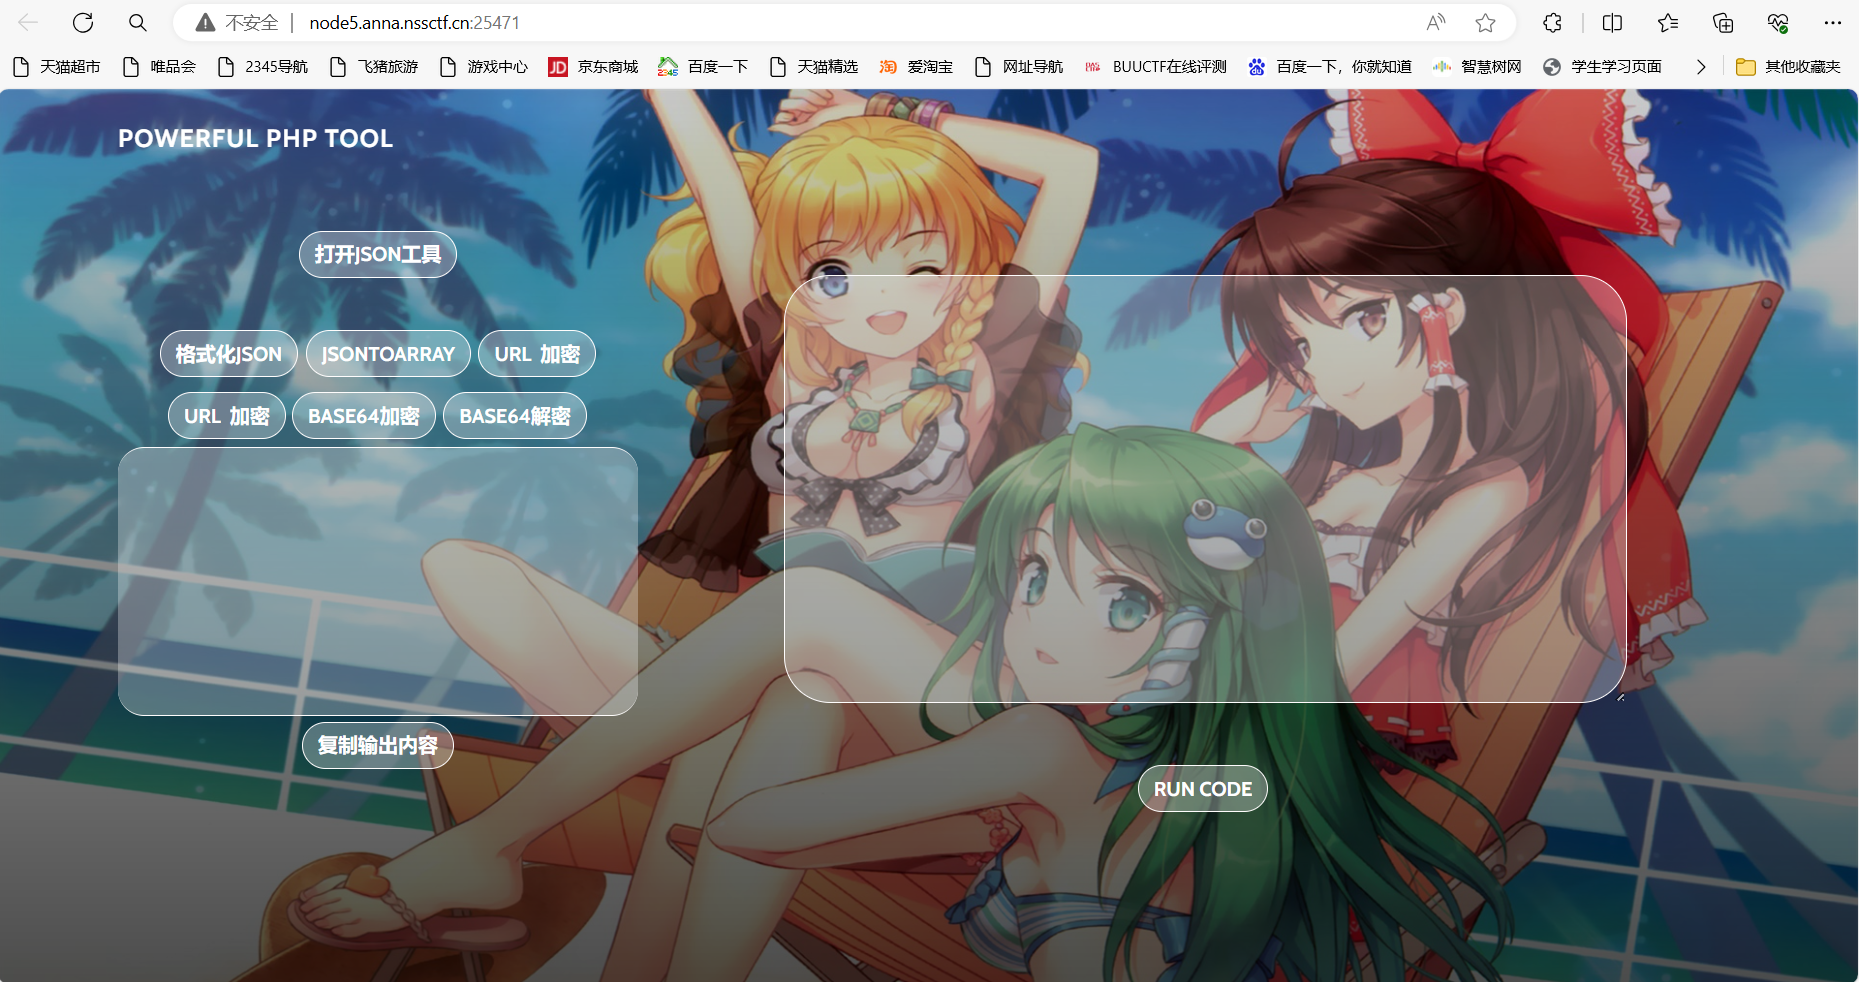Open the 2345导航 bookmark
This screenshot has width=1859, height=982.
coord(264,67)
